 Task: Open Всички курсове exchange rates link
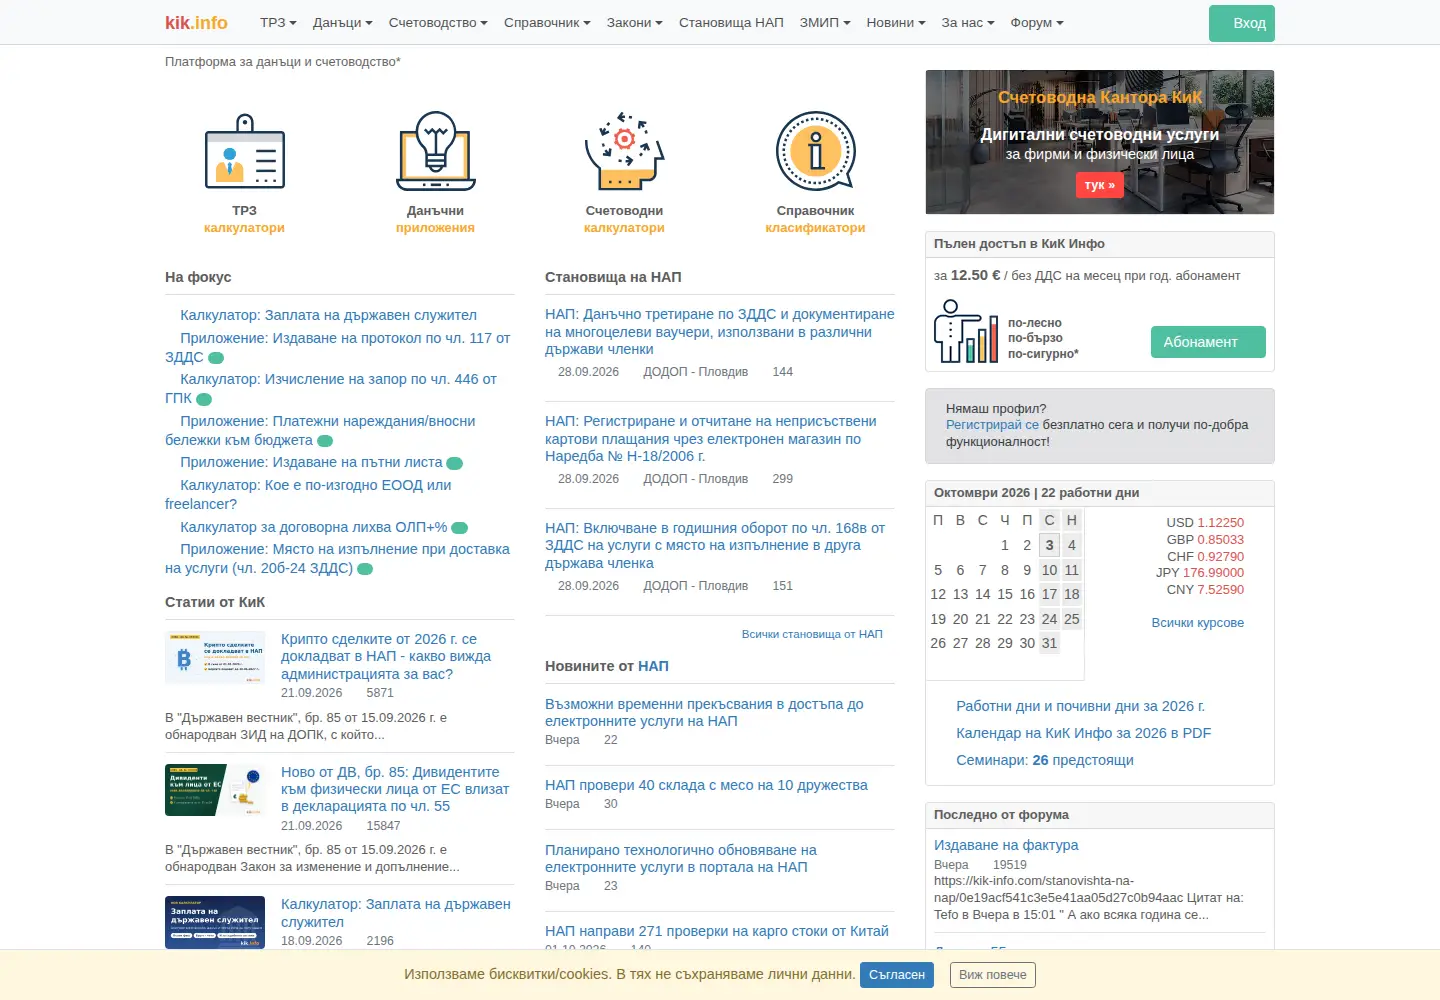pos(1197,623)
